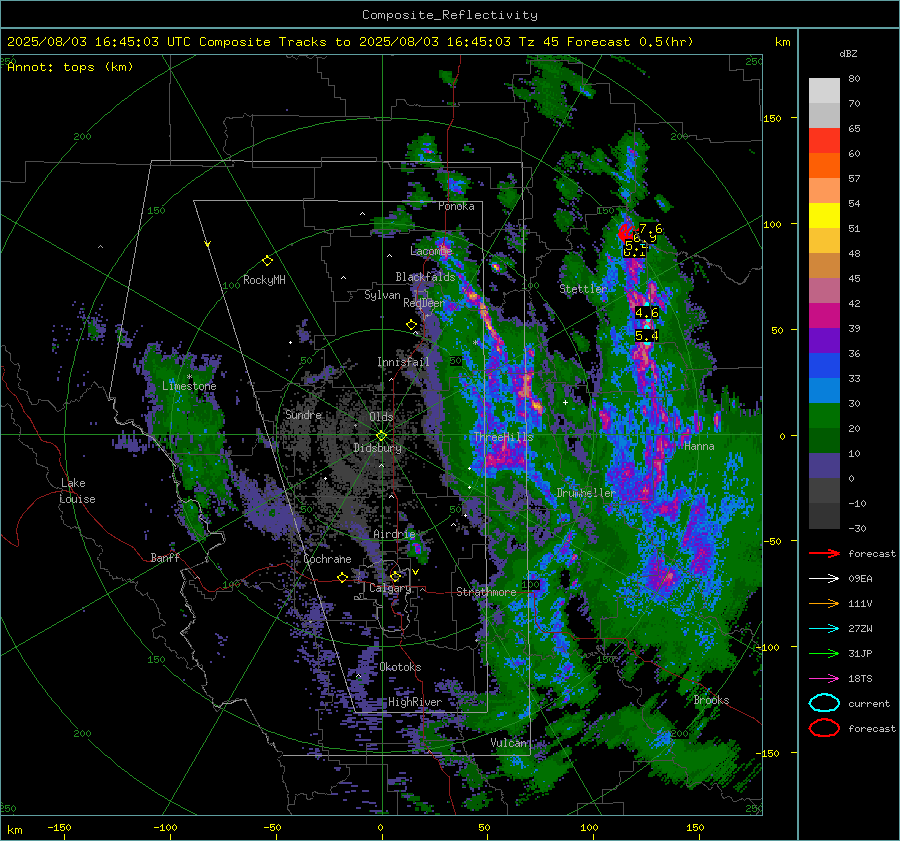The width and height of the screenshot is (900, 841).
Task: Click the radar site marker at Didsbury center
Action: 381,435
